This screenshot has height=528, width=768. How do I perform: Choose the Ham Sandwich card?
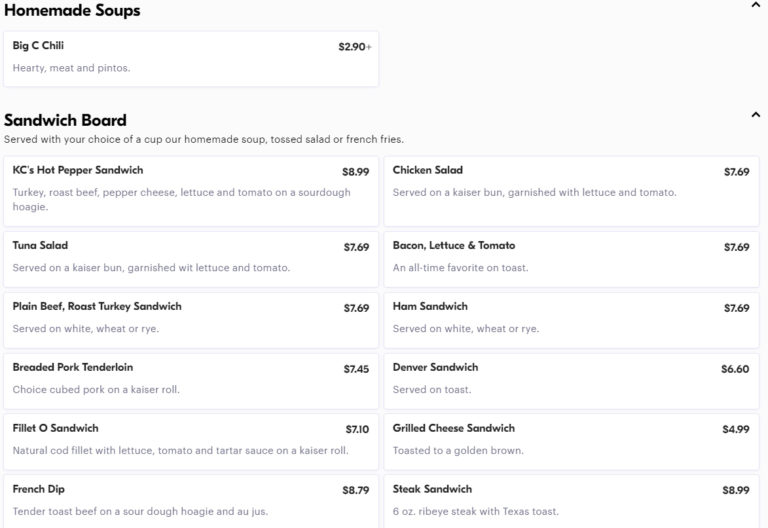pos(571,320)
